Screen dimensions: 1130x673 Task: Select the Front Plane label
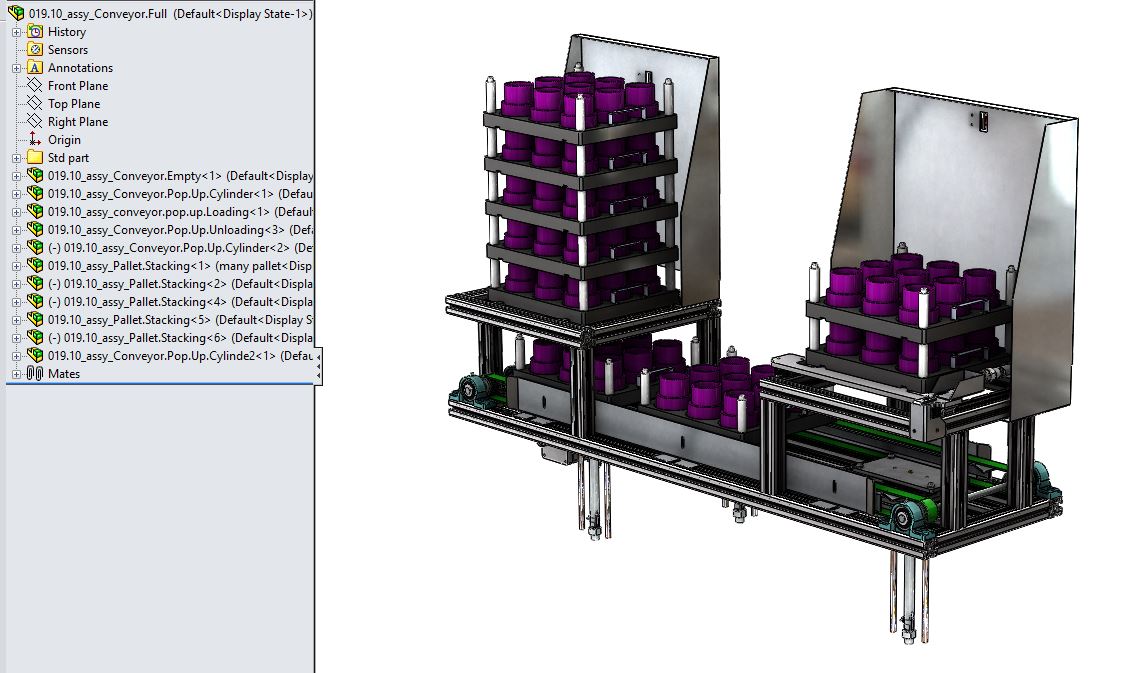(78, 86)
